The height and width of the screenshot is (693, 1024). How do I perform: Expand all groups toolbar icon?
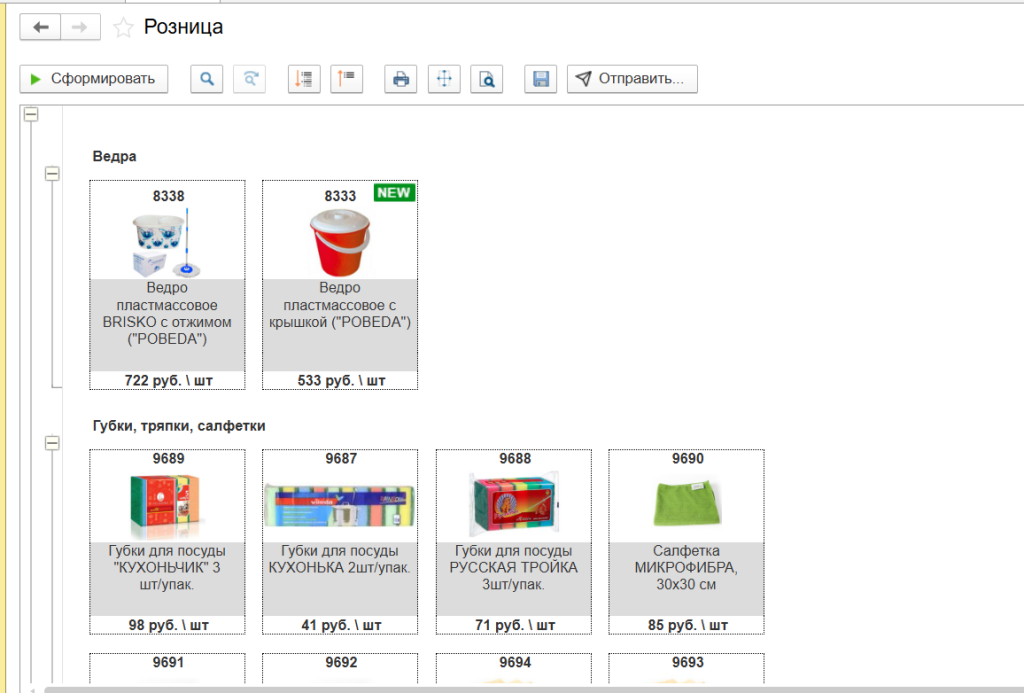pos(304,79)
